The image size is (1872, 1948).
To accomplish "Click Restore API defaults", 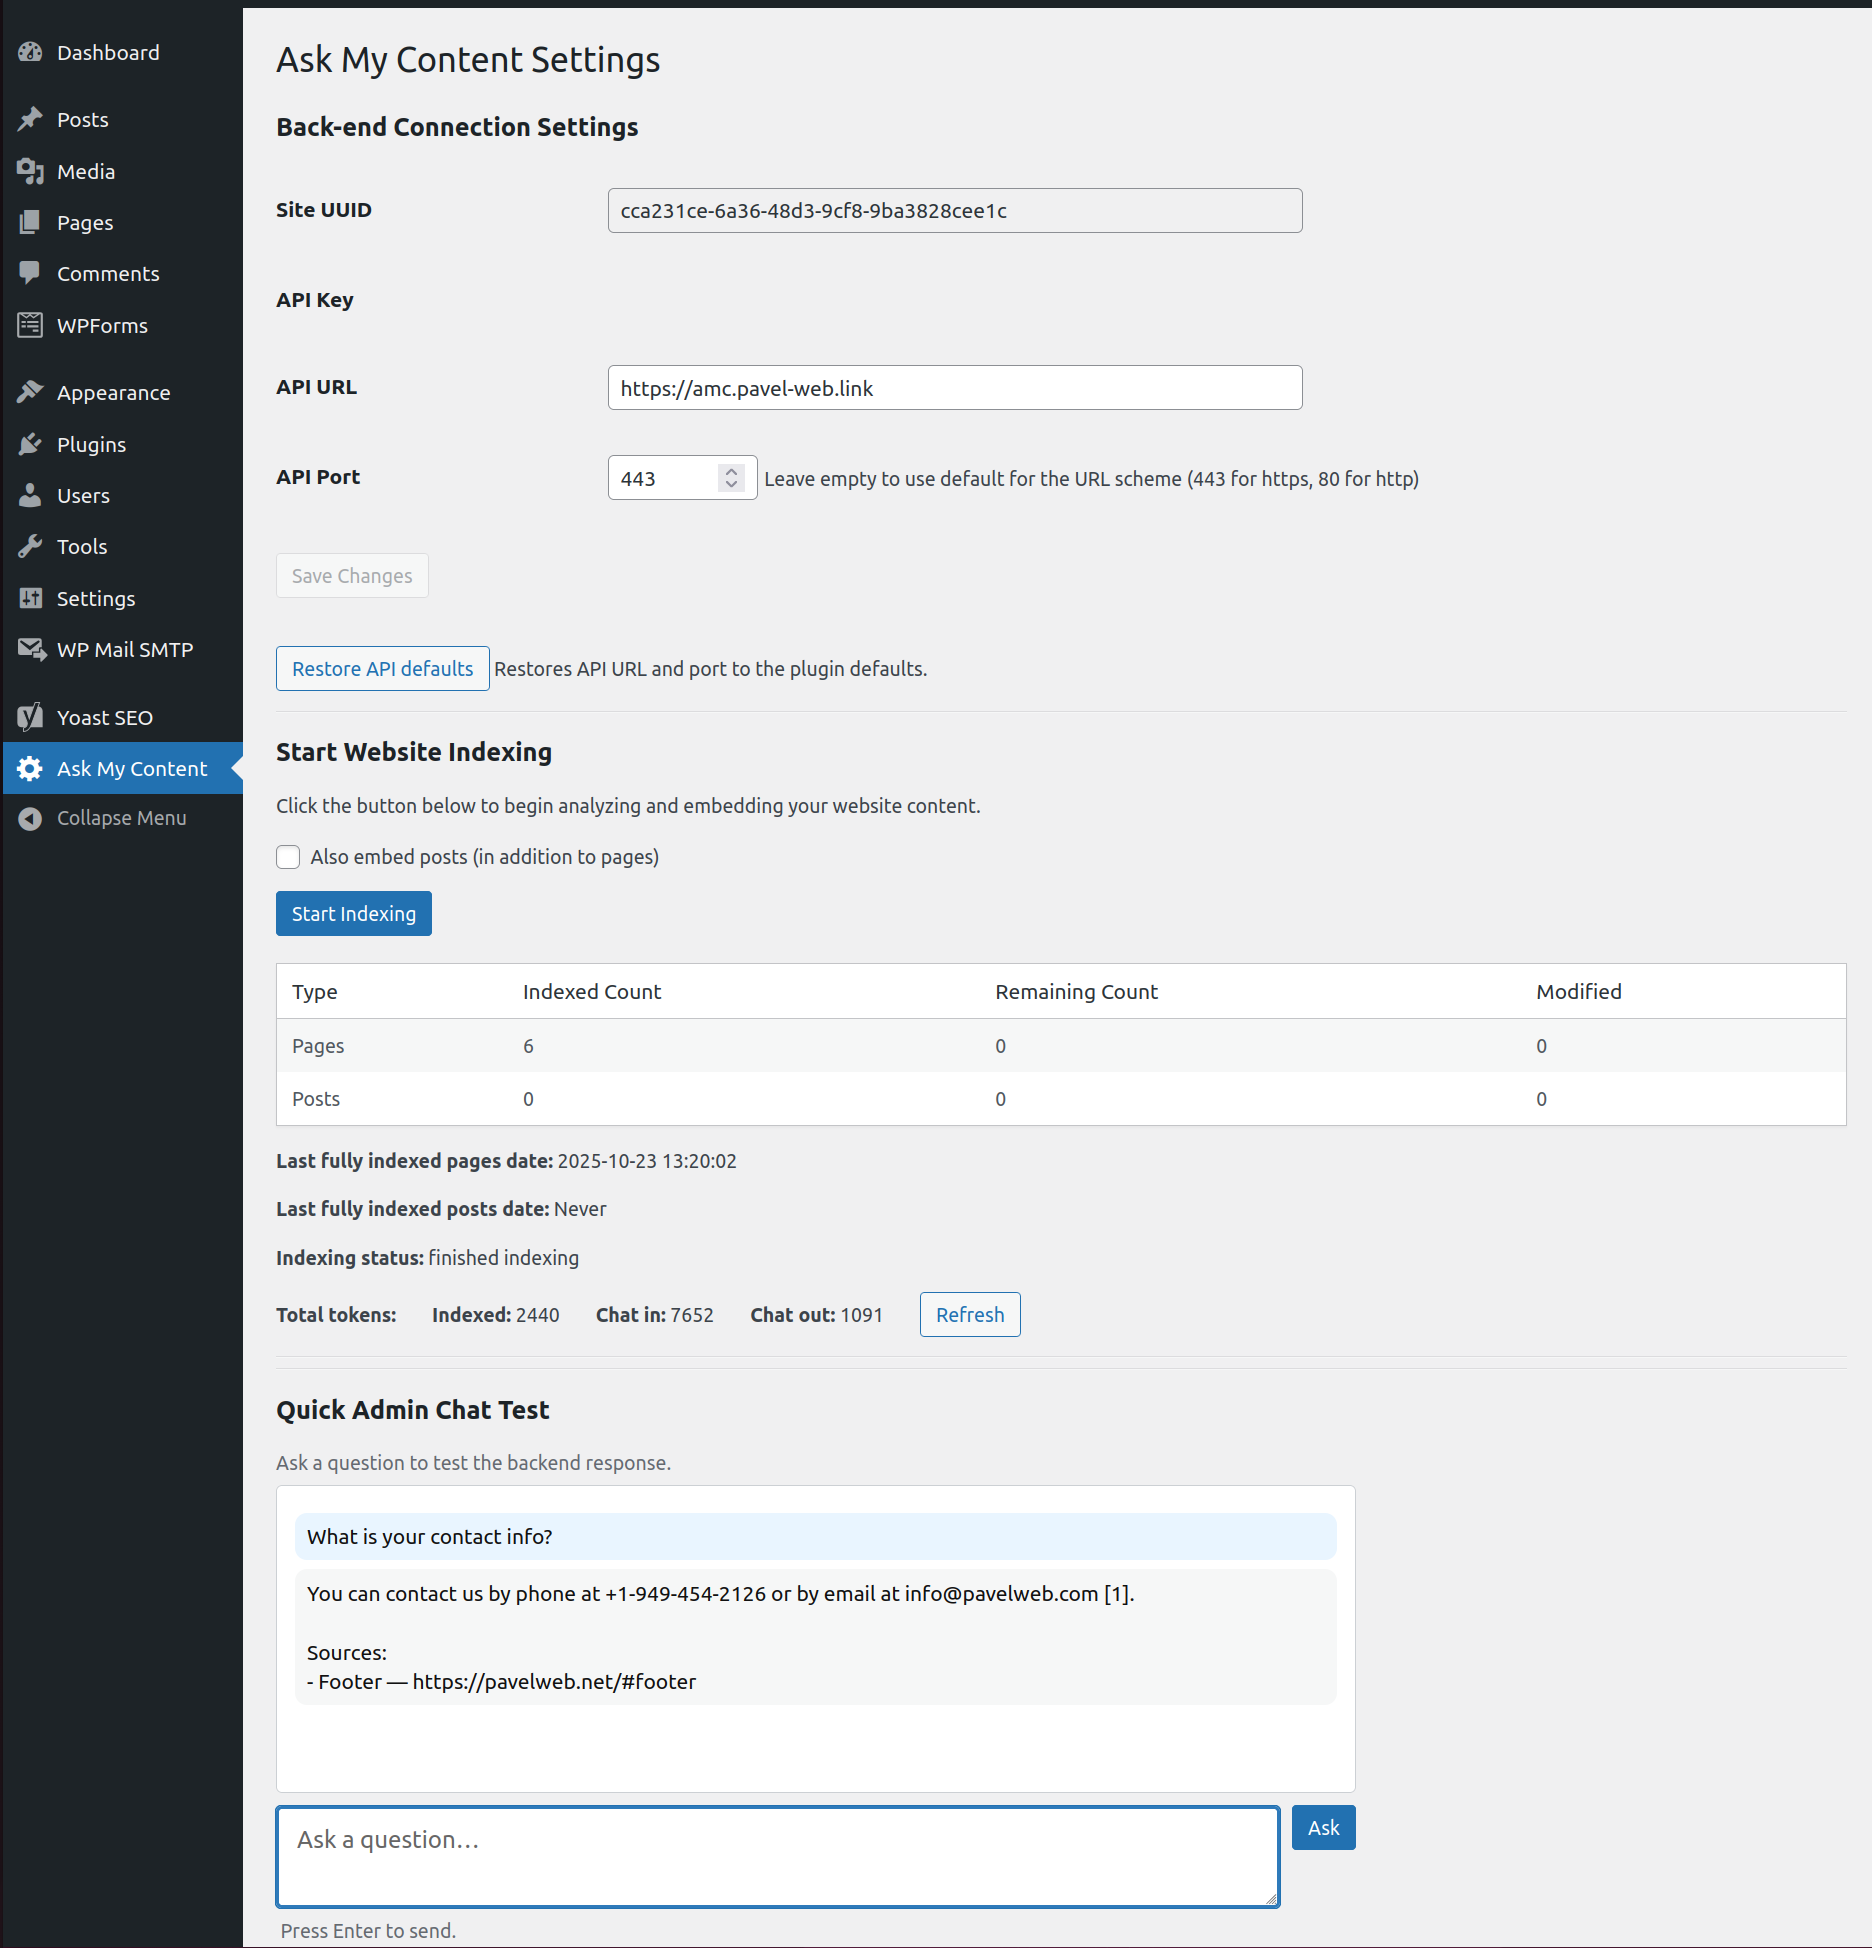I will [382, 668].
